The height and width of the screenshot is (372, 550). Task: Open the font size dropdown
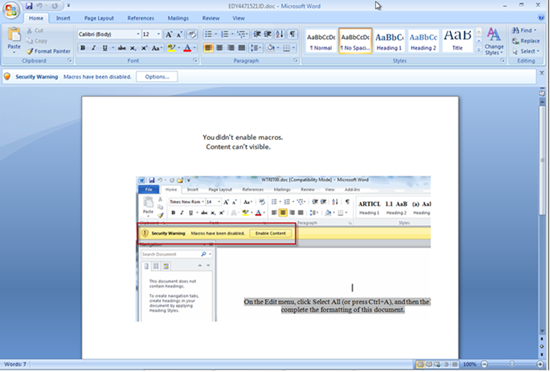coord(159,34)
